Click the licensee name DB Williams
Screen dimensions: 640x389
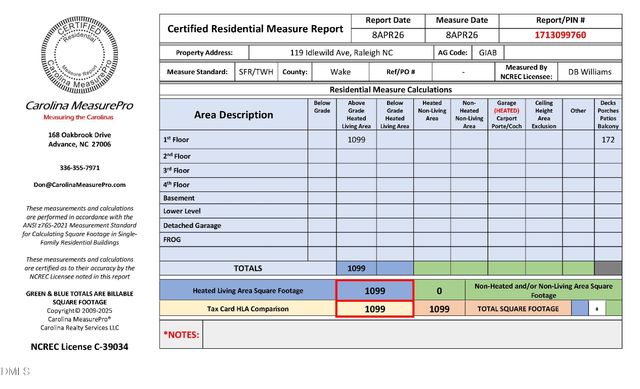(590, 72)
